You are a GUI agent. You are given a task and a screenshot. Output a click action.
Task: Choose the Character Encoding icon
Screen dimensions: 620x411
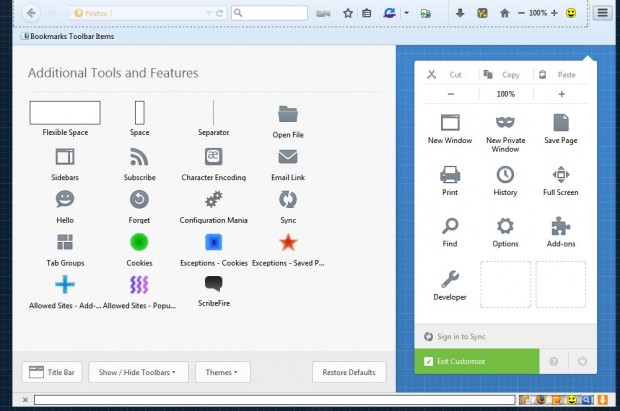pos(214,157)
